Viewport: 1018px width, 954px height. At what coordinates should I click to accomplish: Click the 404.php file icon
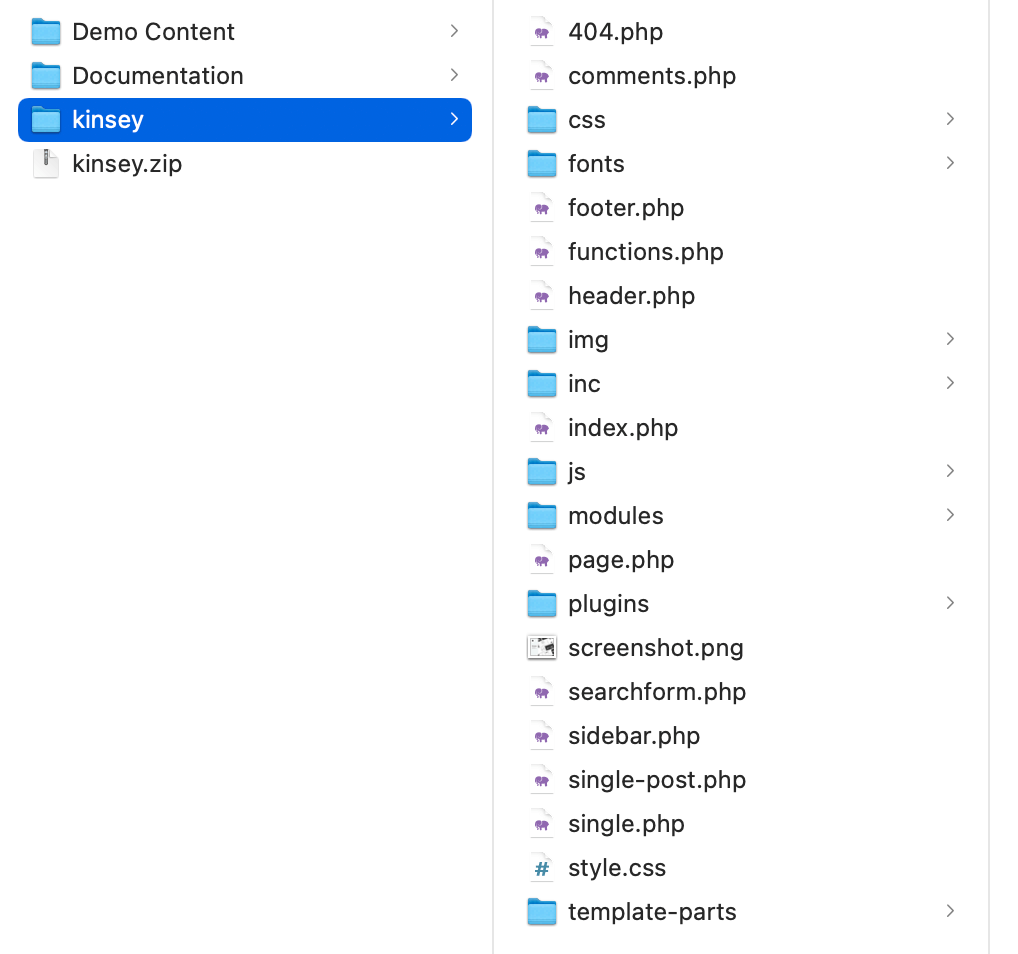[x=541, y=32]
